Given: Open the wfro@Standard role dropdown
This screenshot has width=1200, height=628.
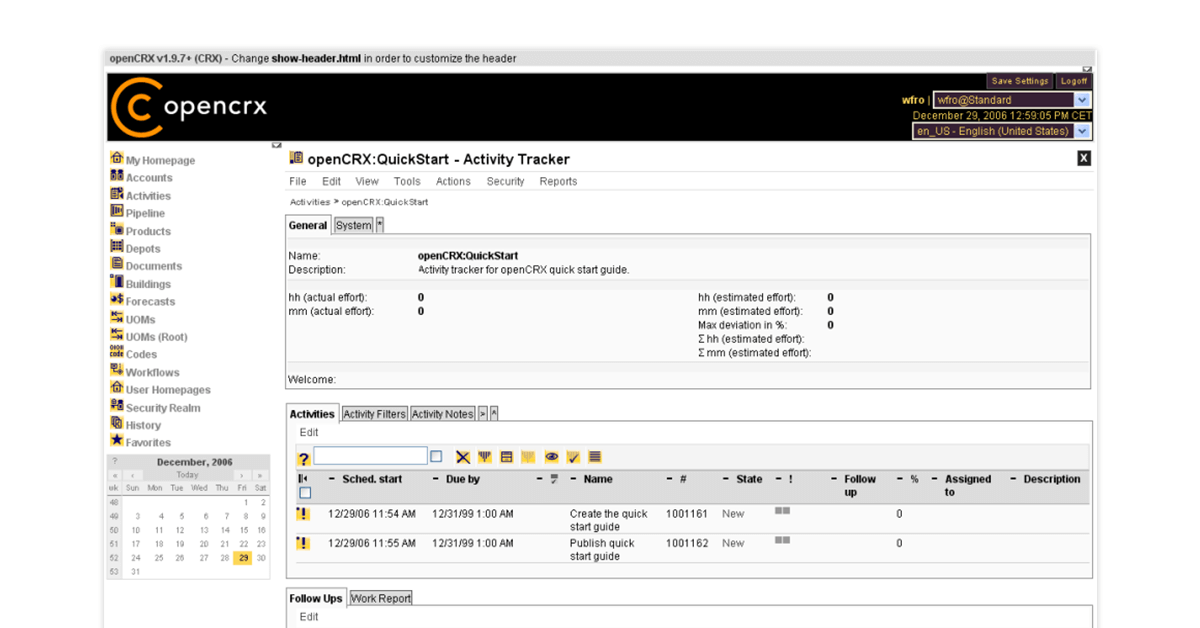Looking at the screenshot, I should (1011, 100).
